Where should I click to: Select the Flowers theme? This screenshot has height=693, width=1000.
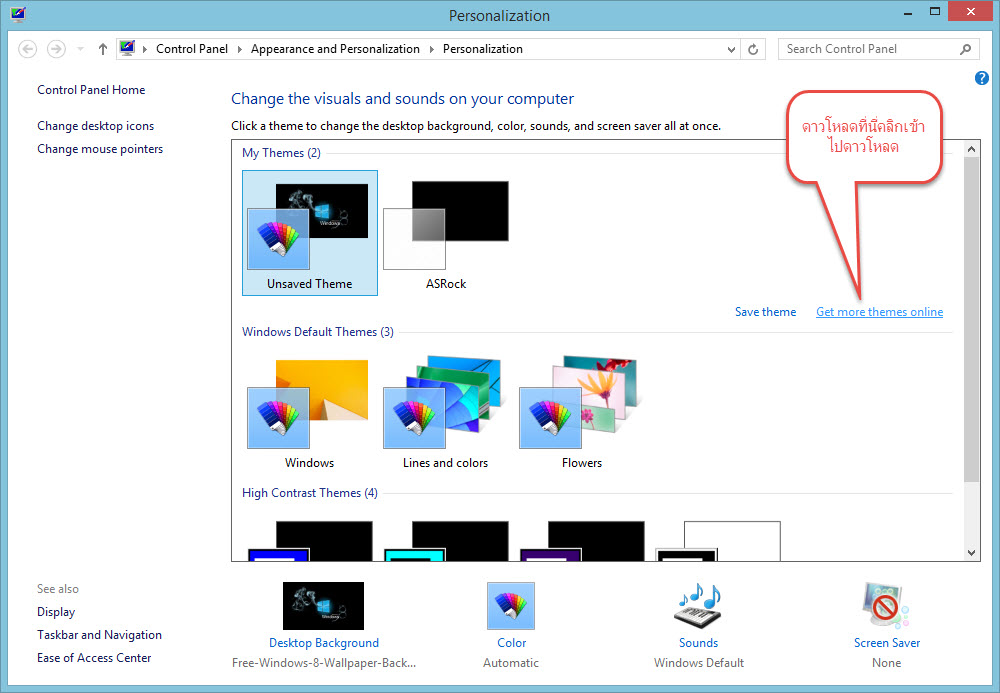pyautogui.click(x=582, y=414)
